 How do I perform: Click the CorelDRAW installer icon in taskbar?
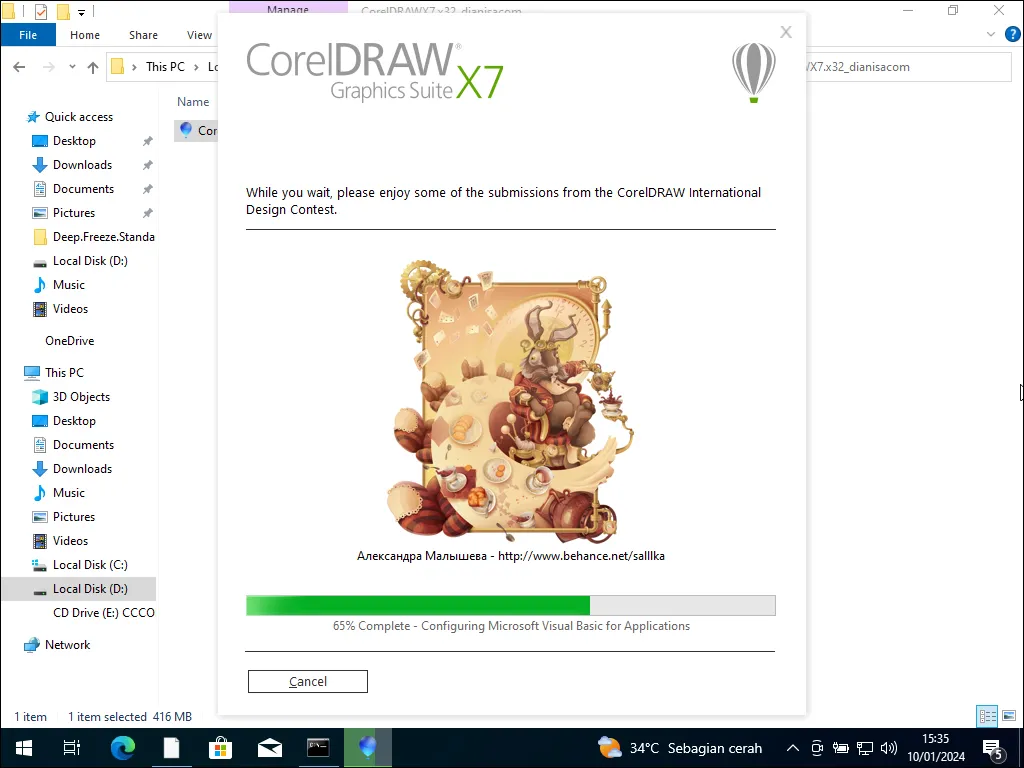click(367, 748)
